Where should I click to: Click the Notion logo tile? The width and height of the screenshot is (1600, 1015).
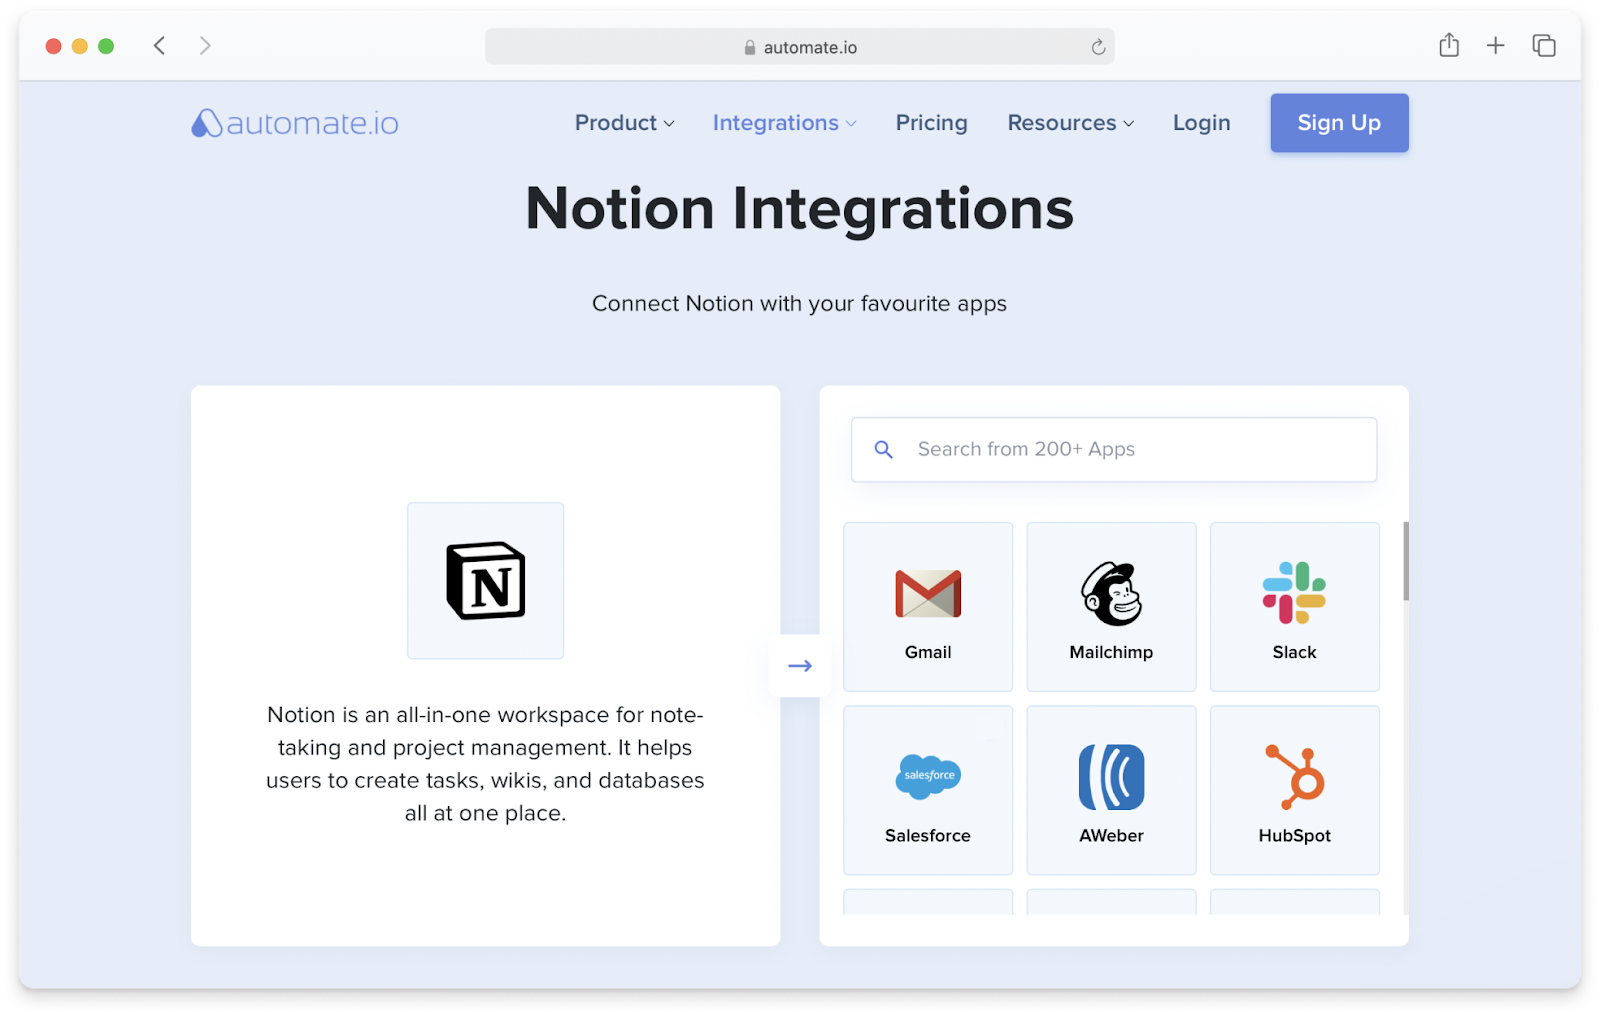click(x=486, y=581)
